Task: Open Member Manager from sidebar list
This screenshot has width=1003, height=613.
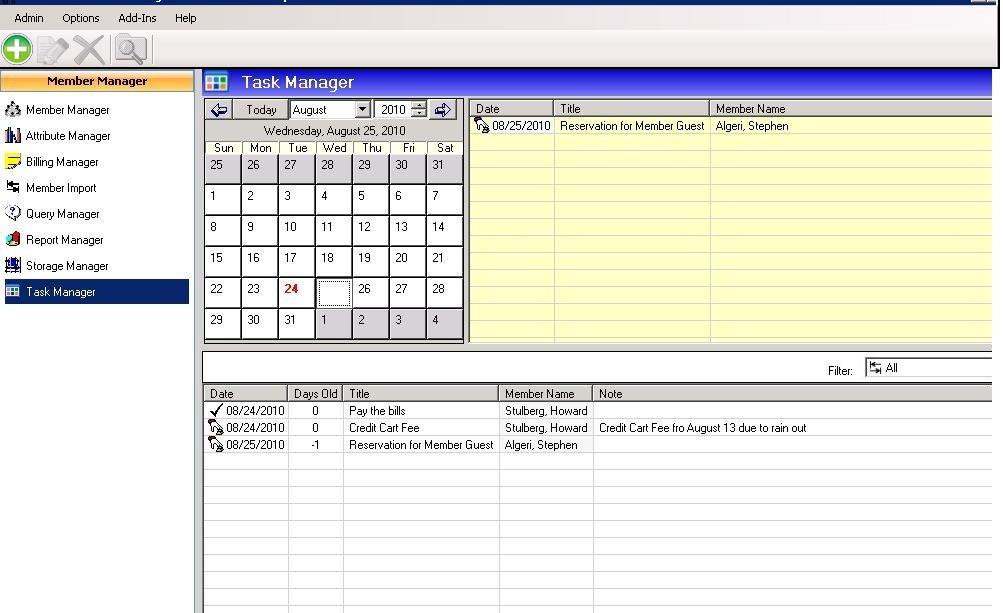Action: click(x=67, y=110)
